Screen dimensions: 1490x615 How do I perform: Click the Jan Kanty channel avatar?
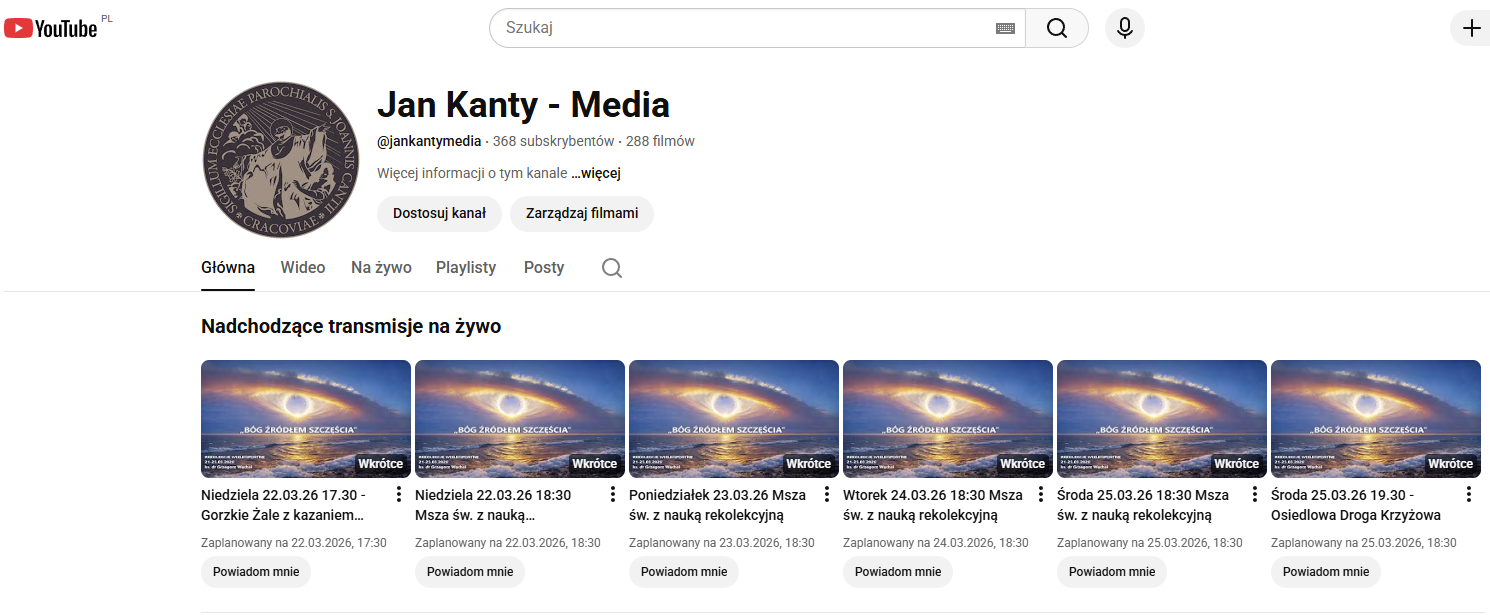point(281,159)
